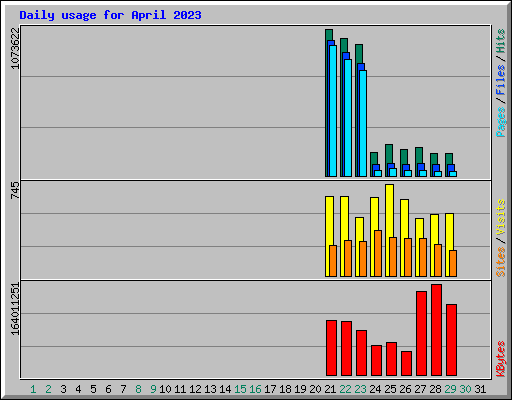Image resolution: width=512 pixels, height=400 pixels.
Task: Click the cyan Pages bar for day 21
Action: point(333,111)
